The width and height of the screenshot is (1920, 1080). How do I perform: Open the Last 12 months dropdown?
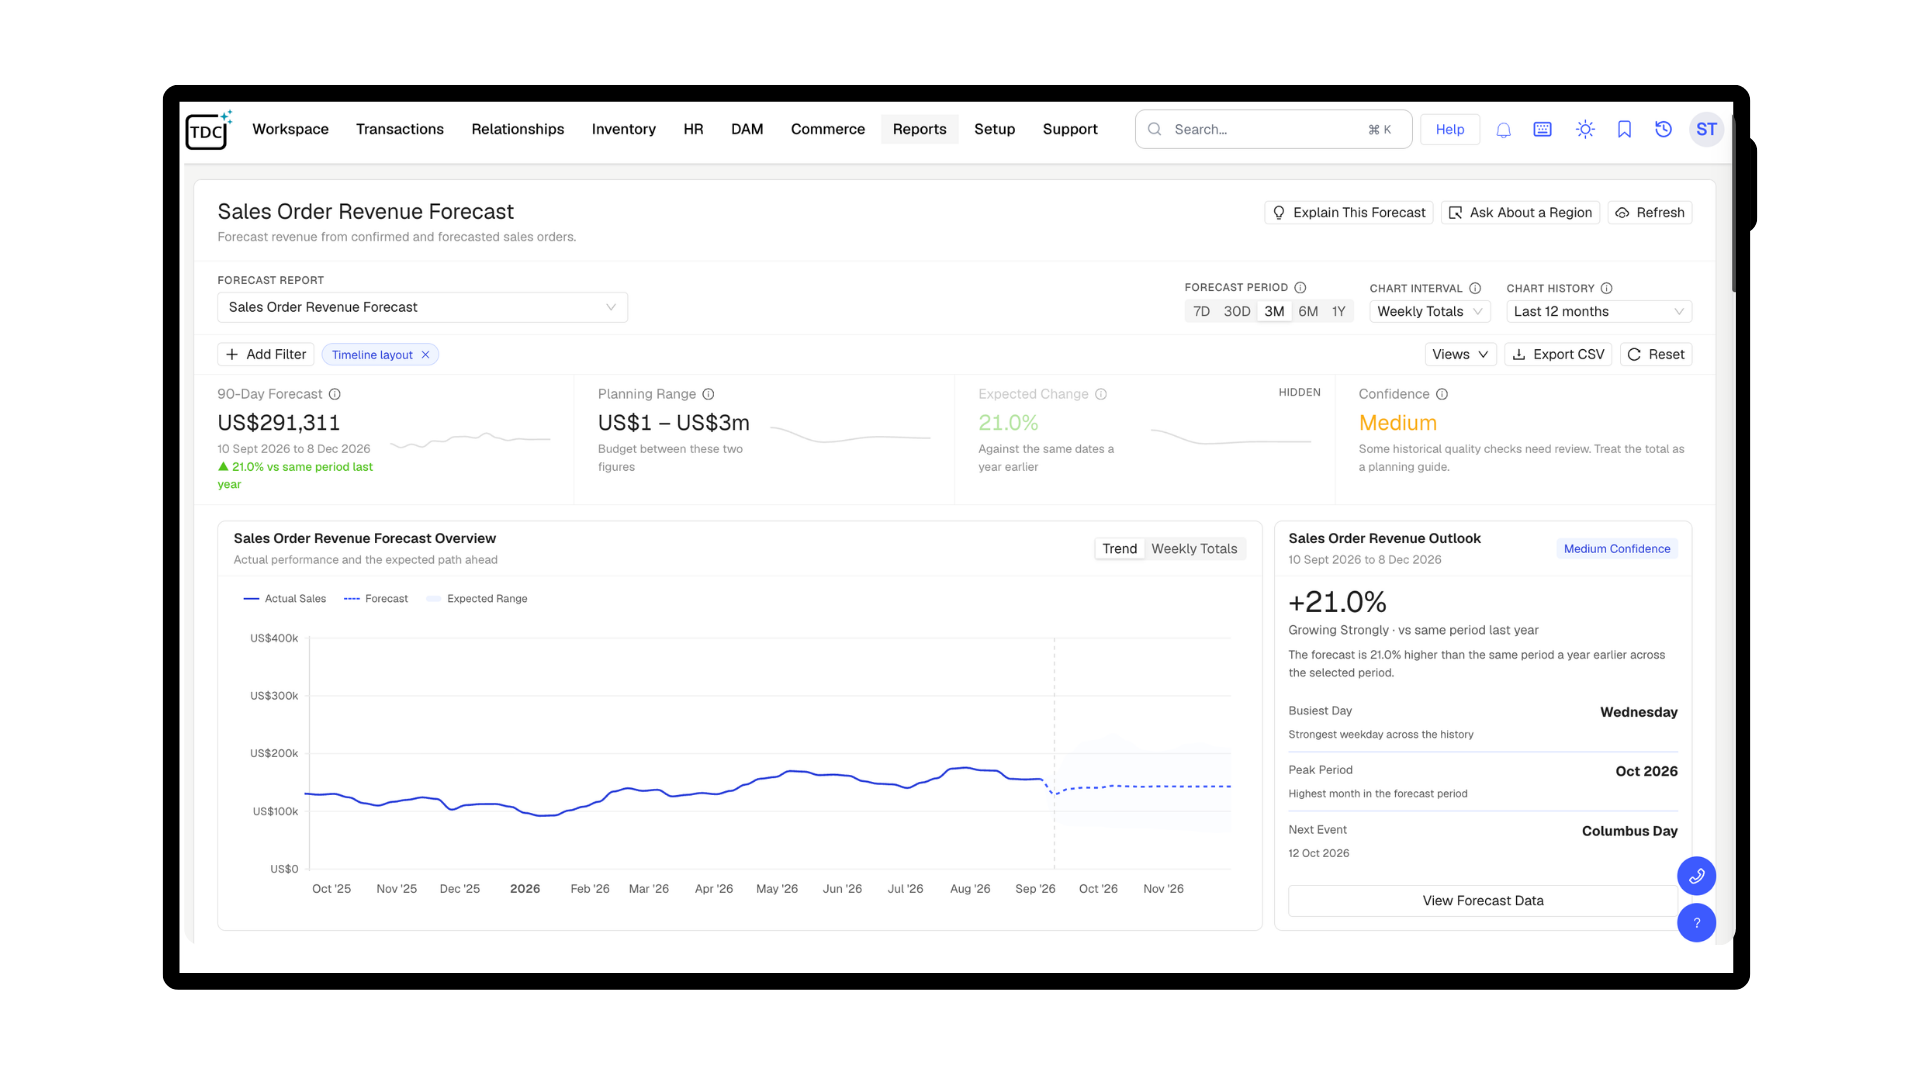coord(1598,312)
